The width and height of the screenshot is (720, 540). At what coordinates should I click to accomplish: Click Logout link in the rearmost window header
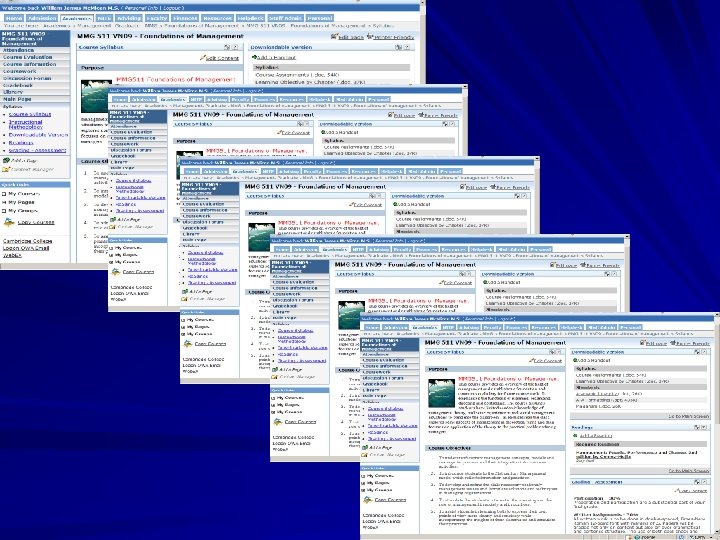(x=172, y=8)
